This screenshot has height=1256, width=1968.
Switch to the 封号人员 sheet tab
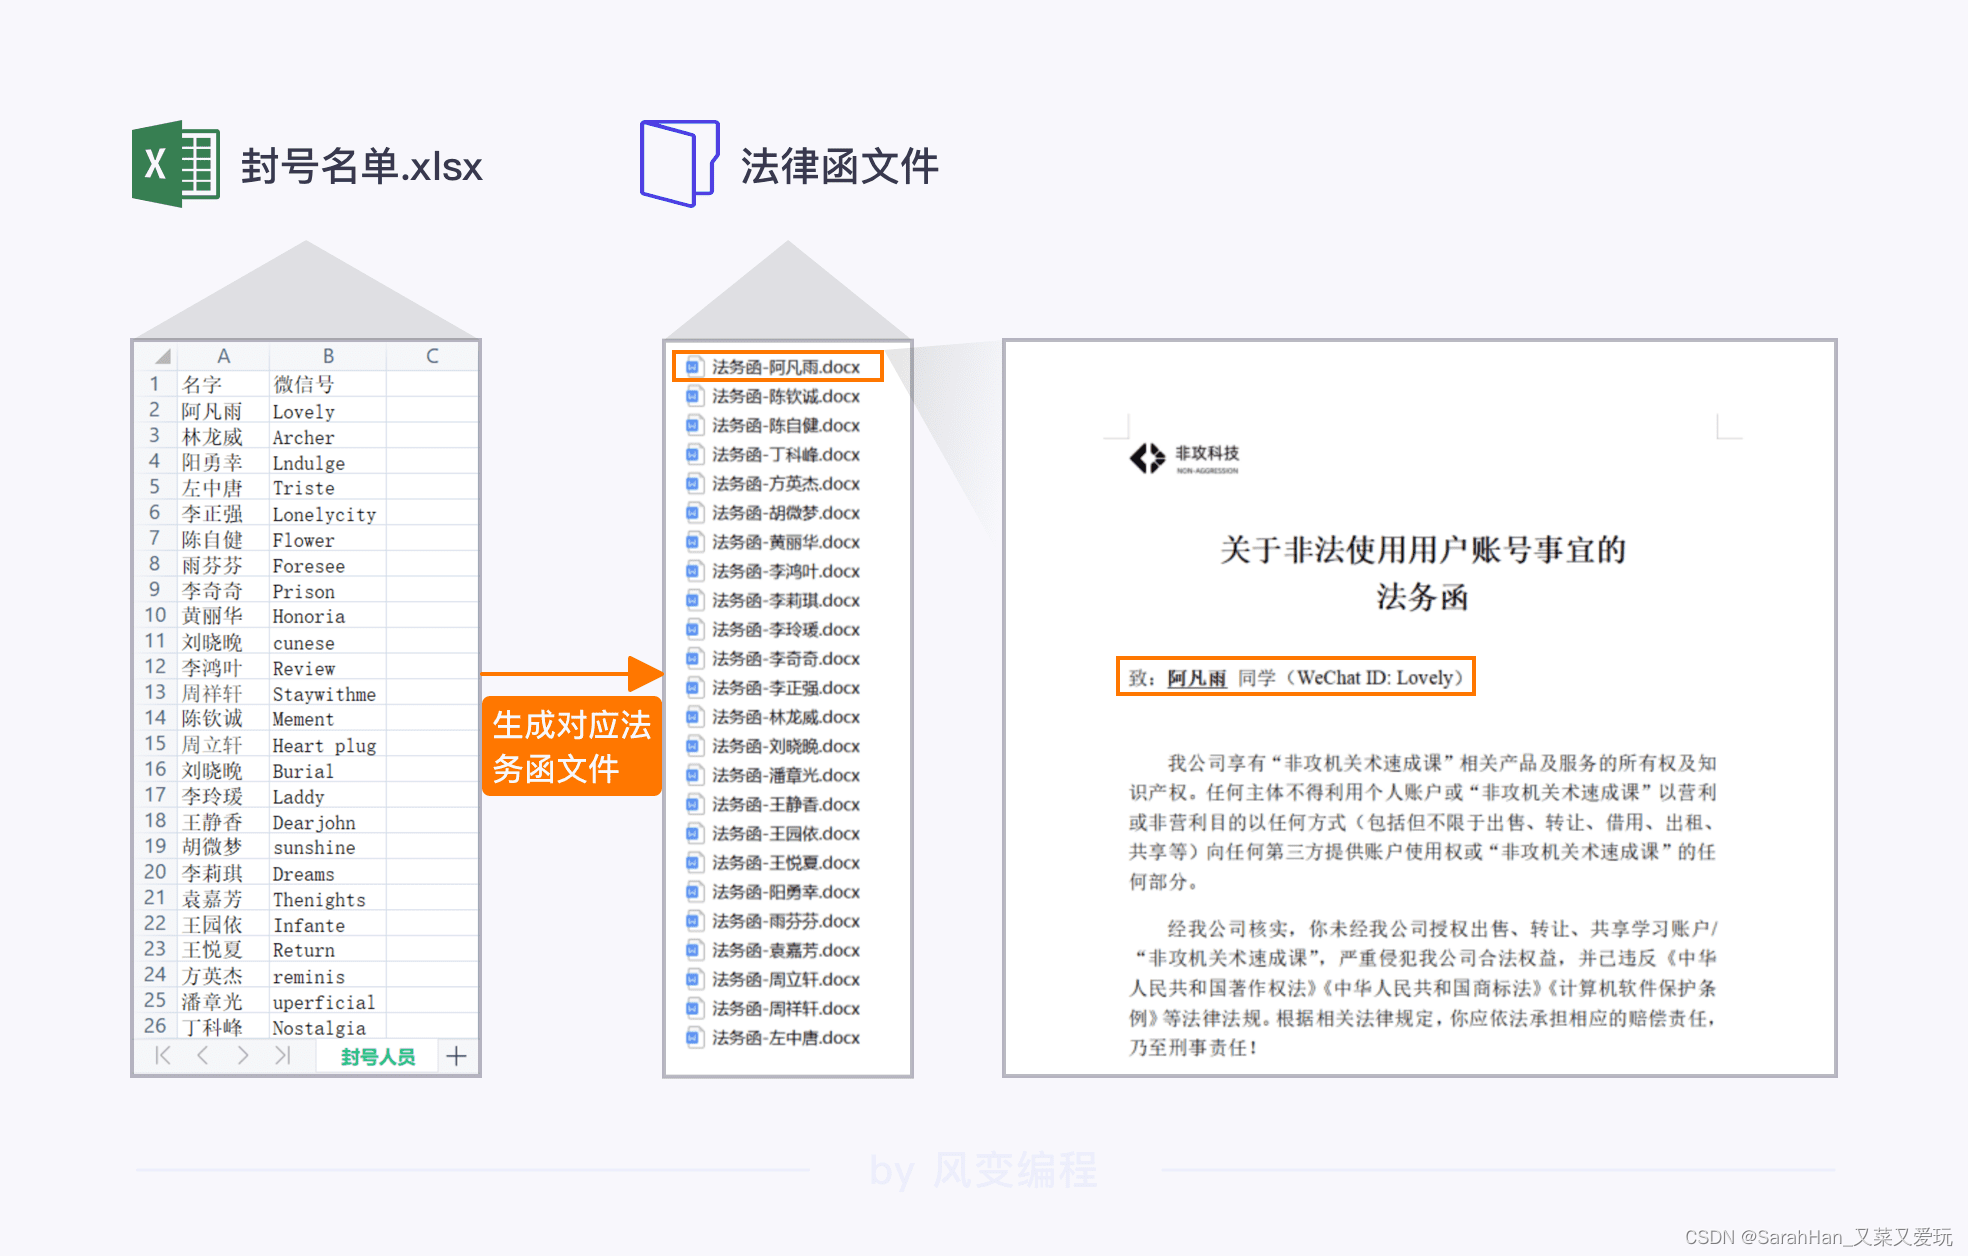[377, 1057]
